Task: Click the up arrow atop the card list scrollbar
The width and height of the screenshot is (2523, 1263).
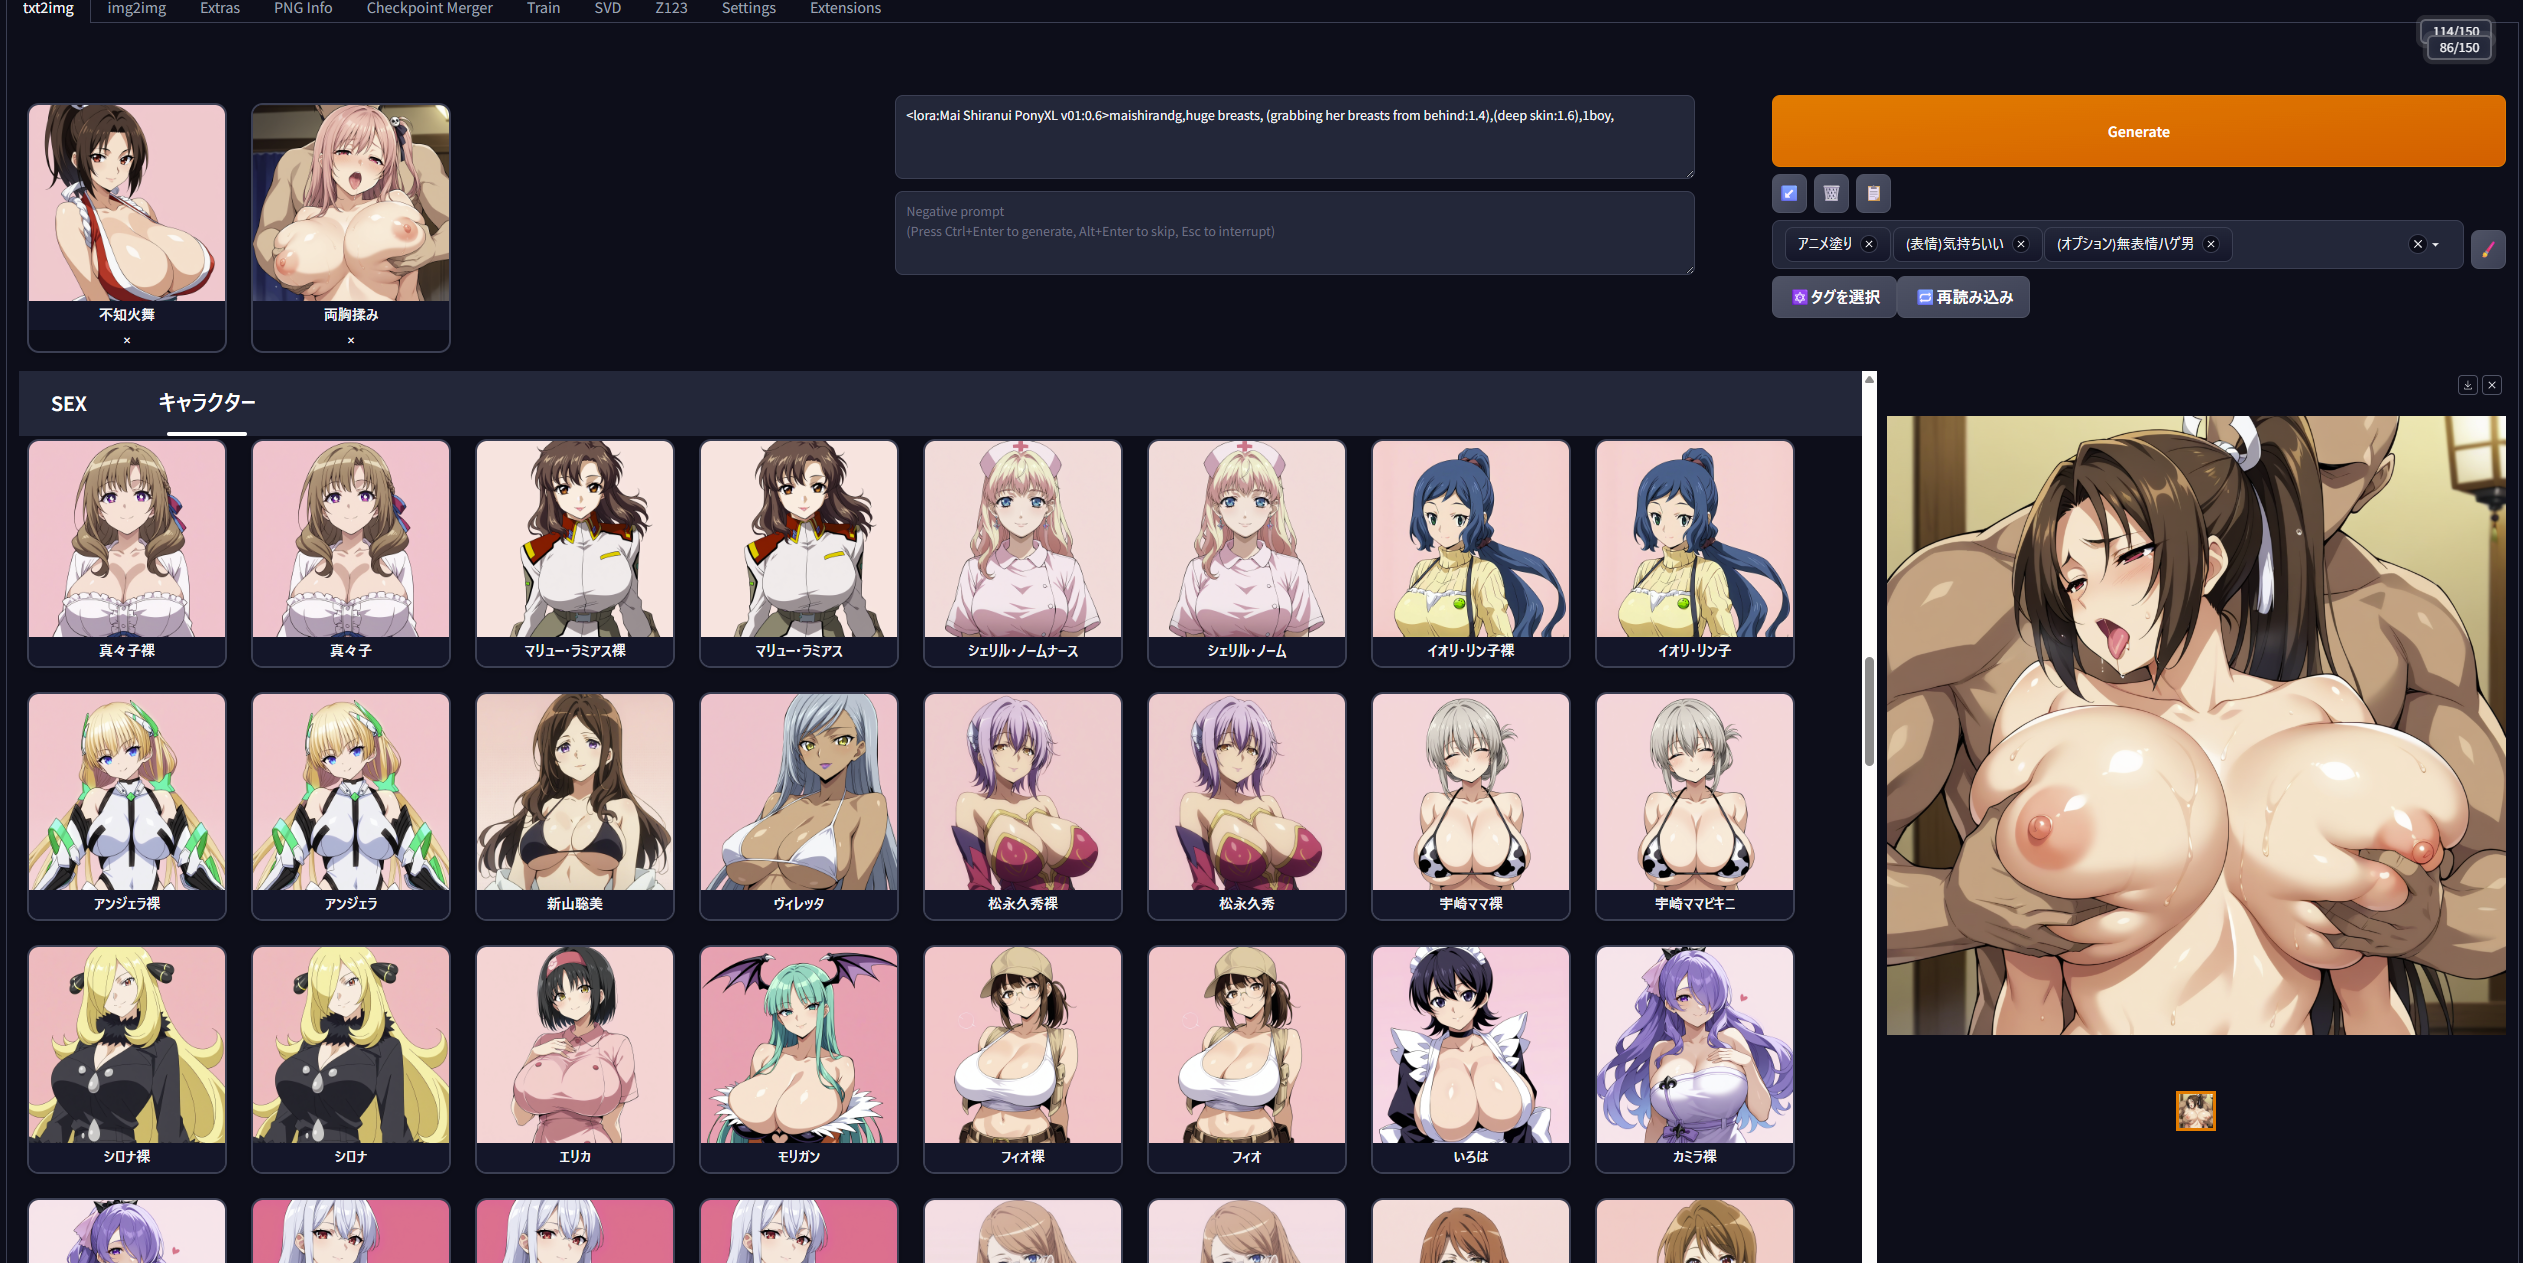Action: 1868,379
